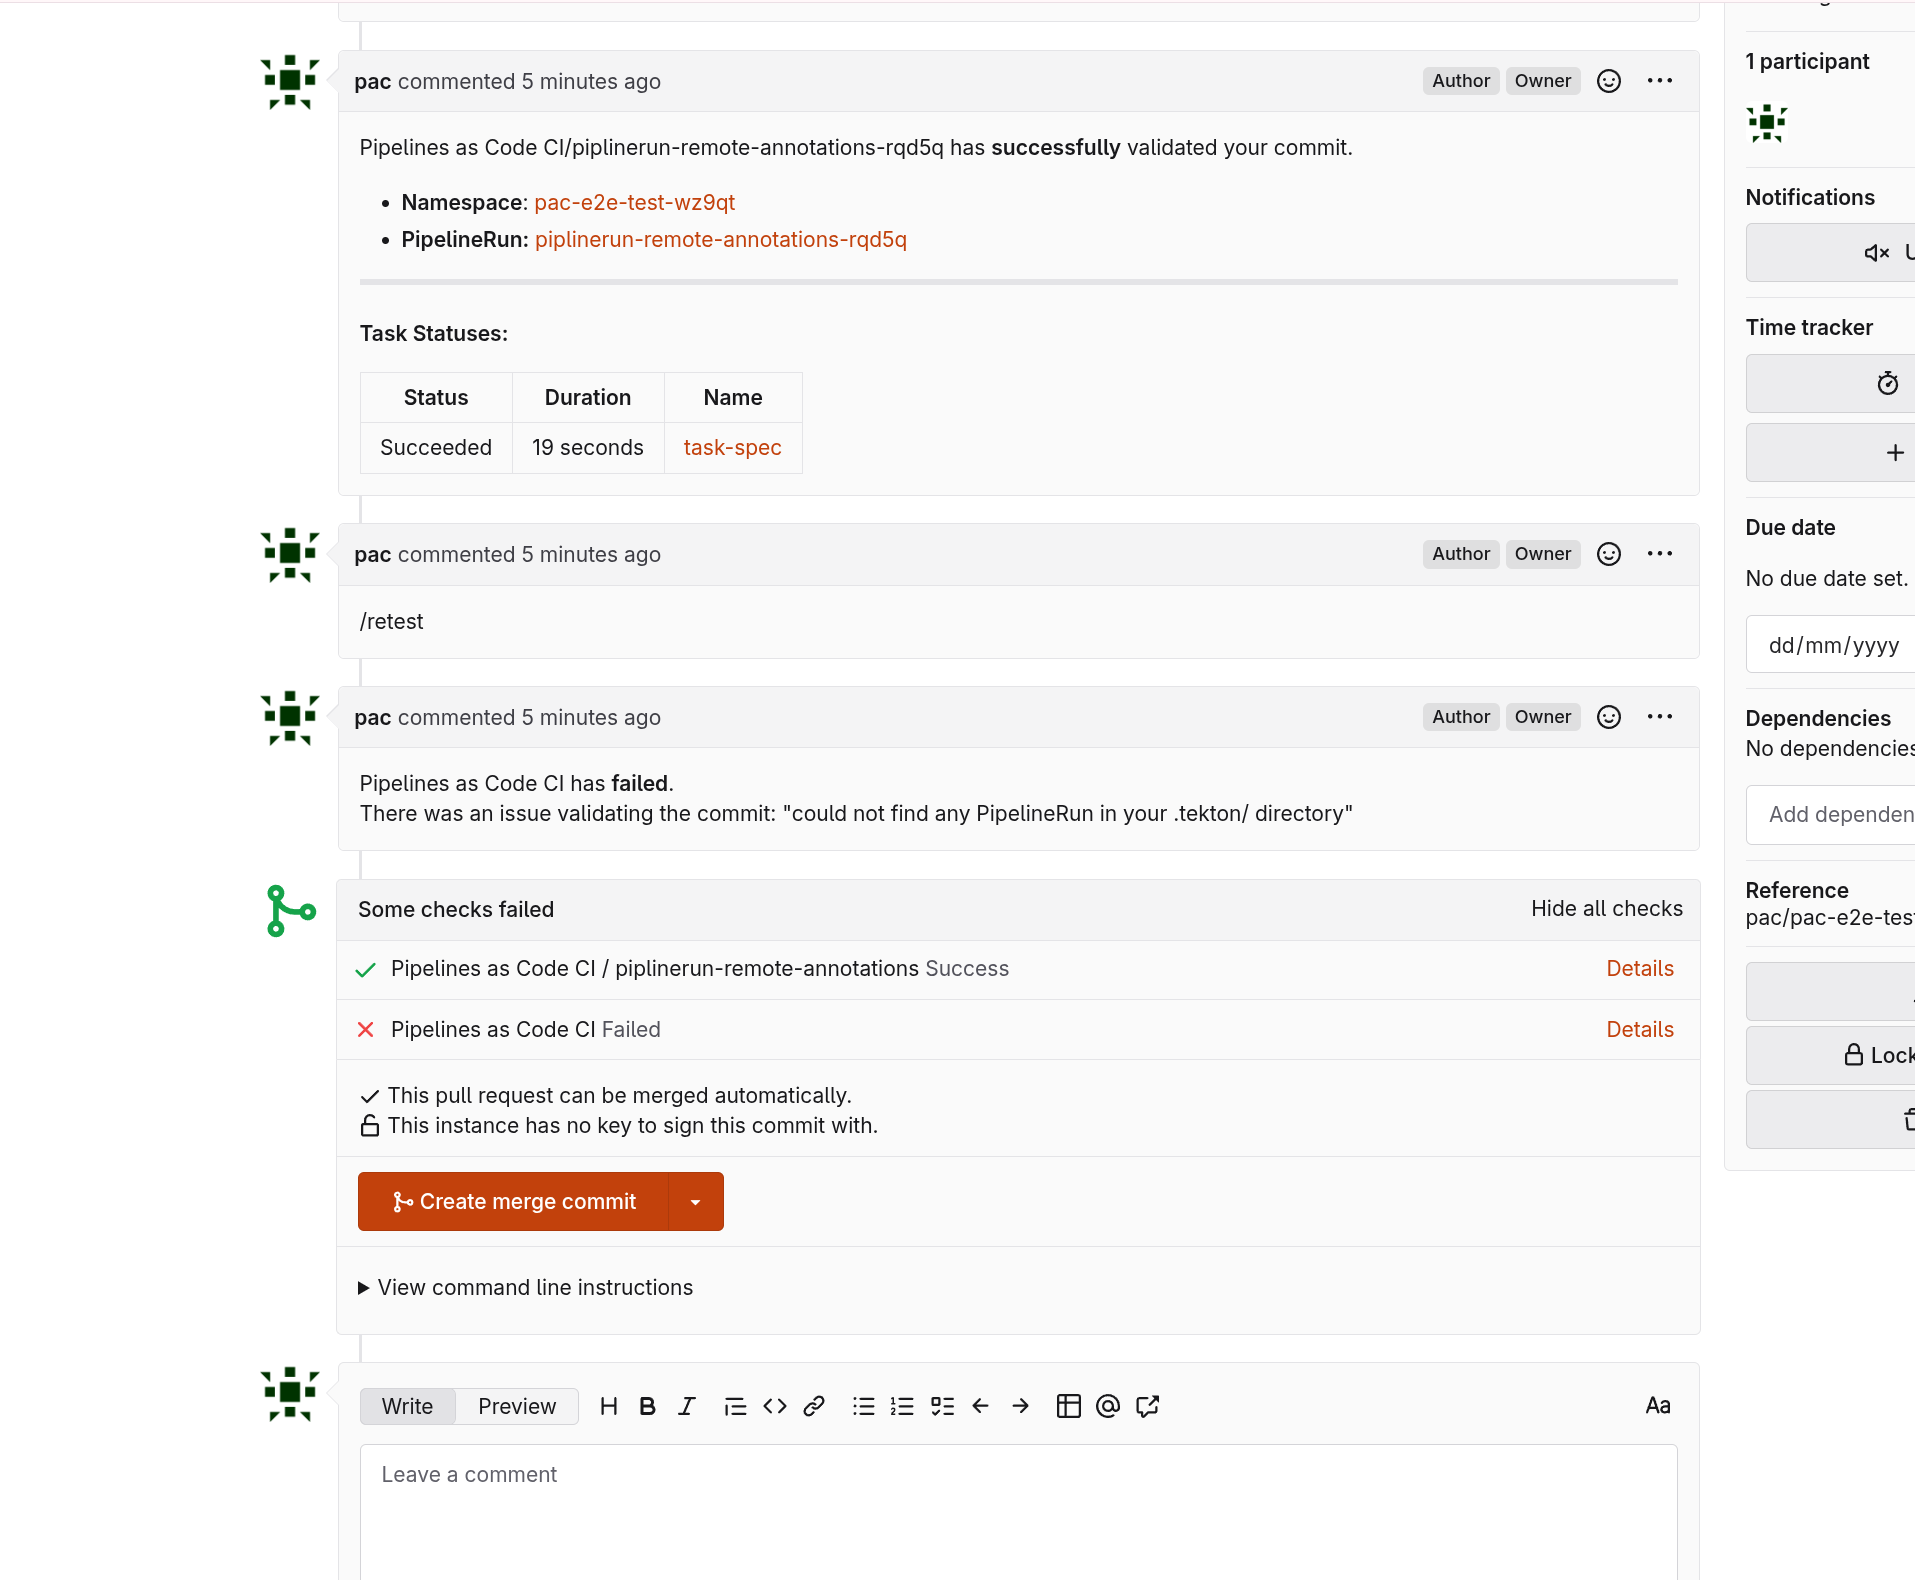Open the options menu on the failed comment
The width and height of the screenshot is (1915, 1580).
pos(1659,717)
